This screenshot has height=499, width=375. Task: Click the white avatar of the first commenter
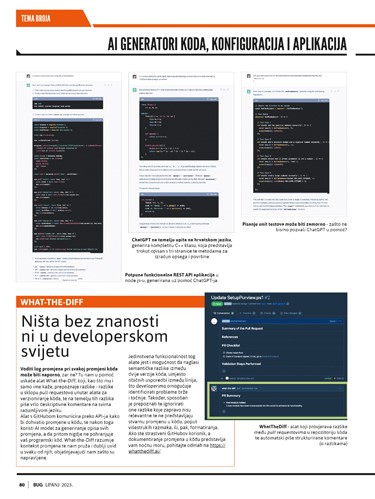pos(214,321)
